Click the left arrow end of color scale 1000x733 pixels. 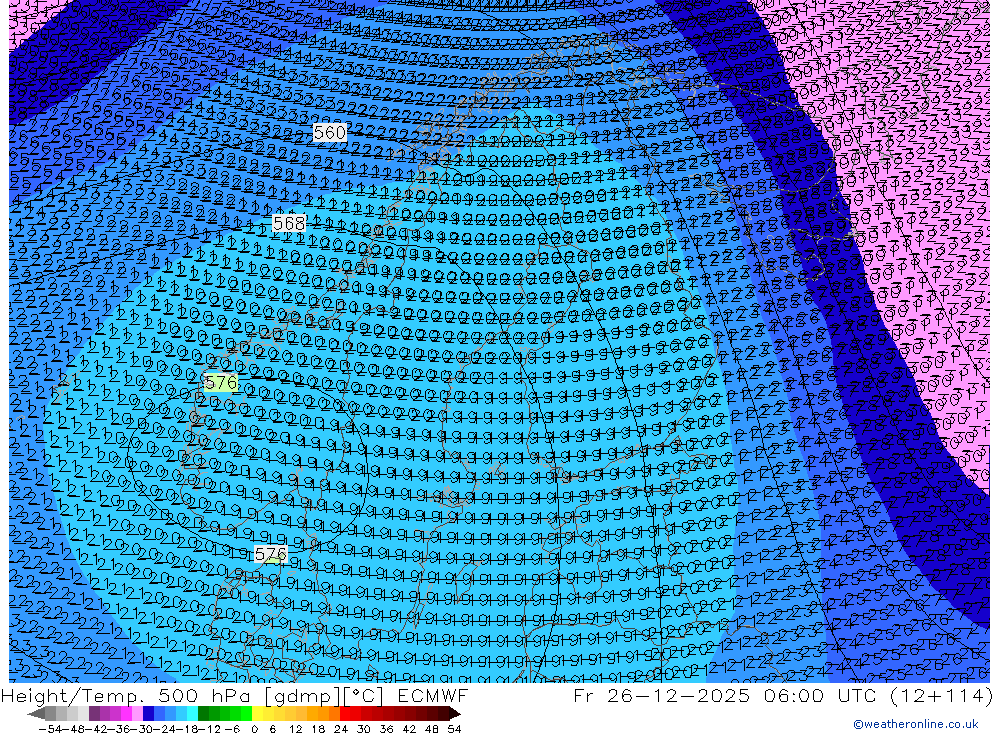point(36,713)
